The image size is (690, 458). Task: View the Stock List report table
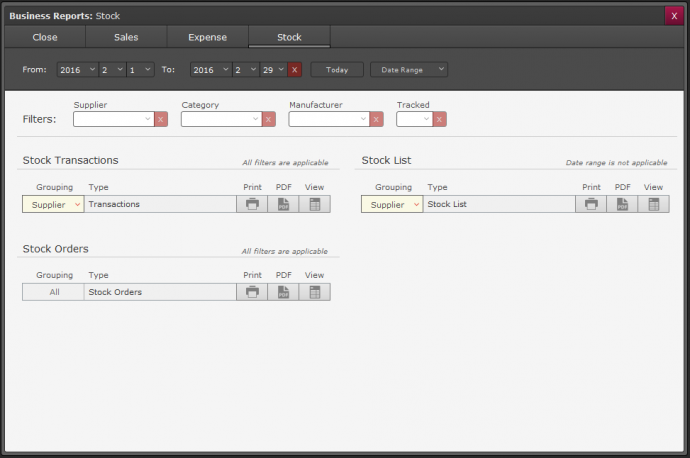click(653, 204)
